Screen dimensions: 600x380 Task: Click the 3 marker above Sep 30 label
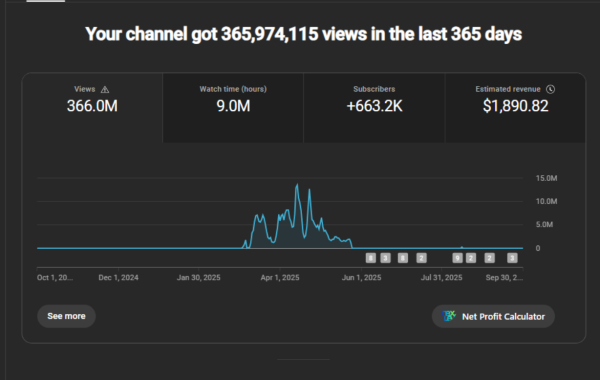(512, 258)
